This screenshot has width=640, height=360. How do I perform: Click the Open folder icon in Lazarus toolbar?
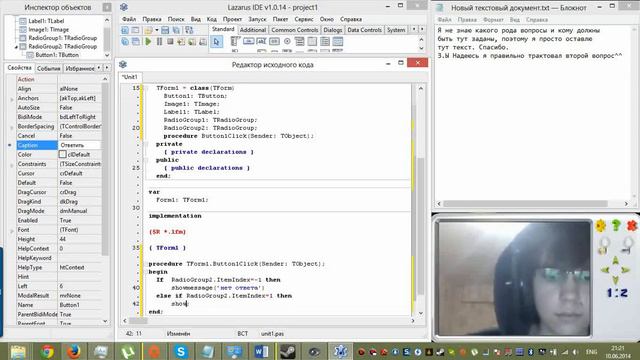[148, 30]
